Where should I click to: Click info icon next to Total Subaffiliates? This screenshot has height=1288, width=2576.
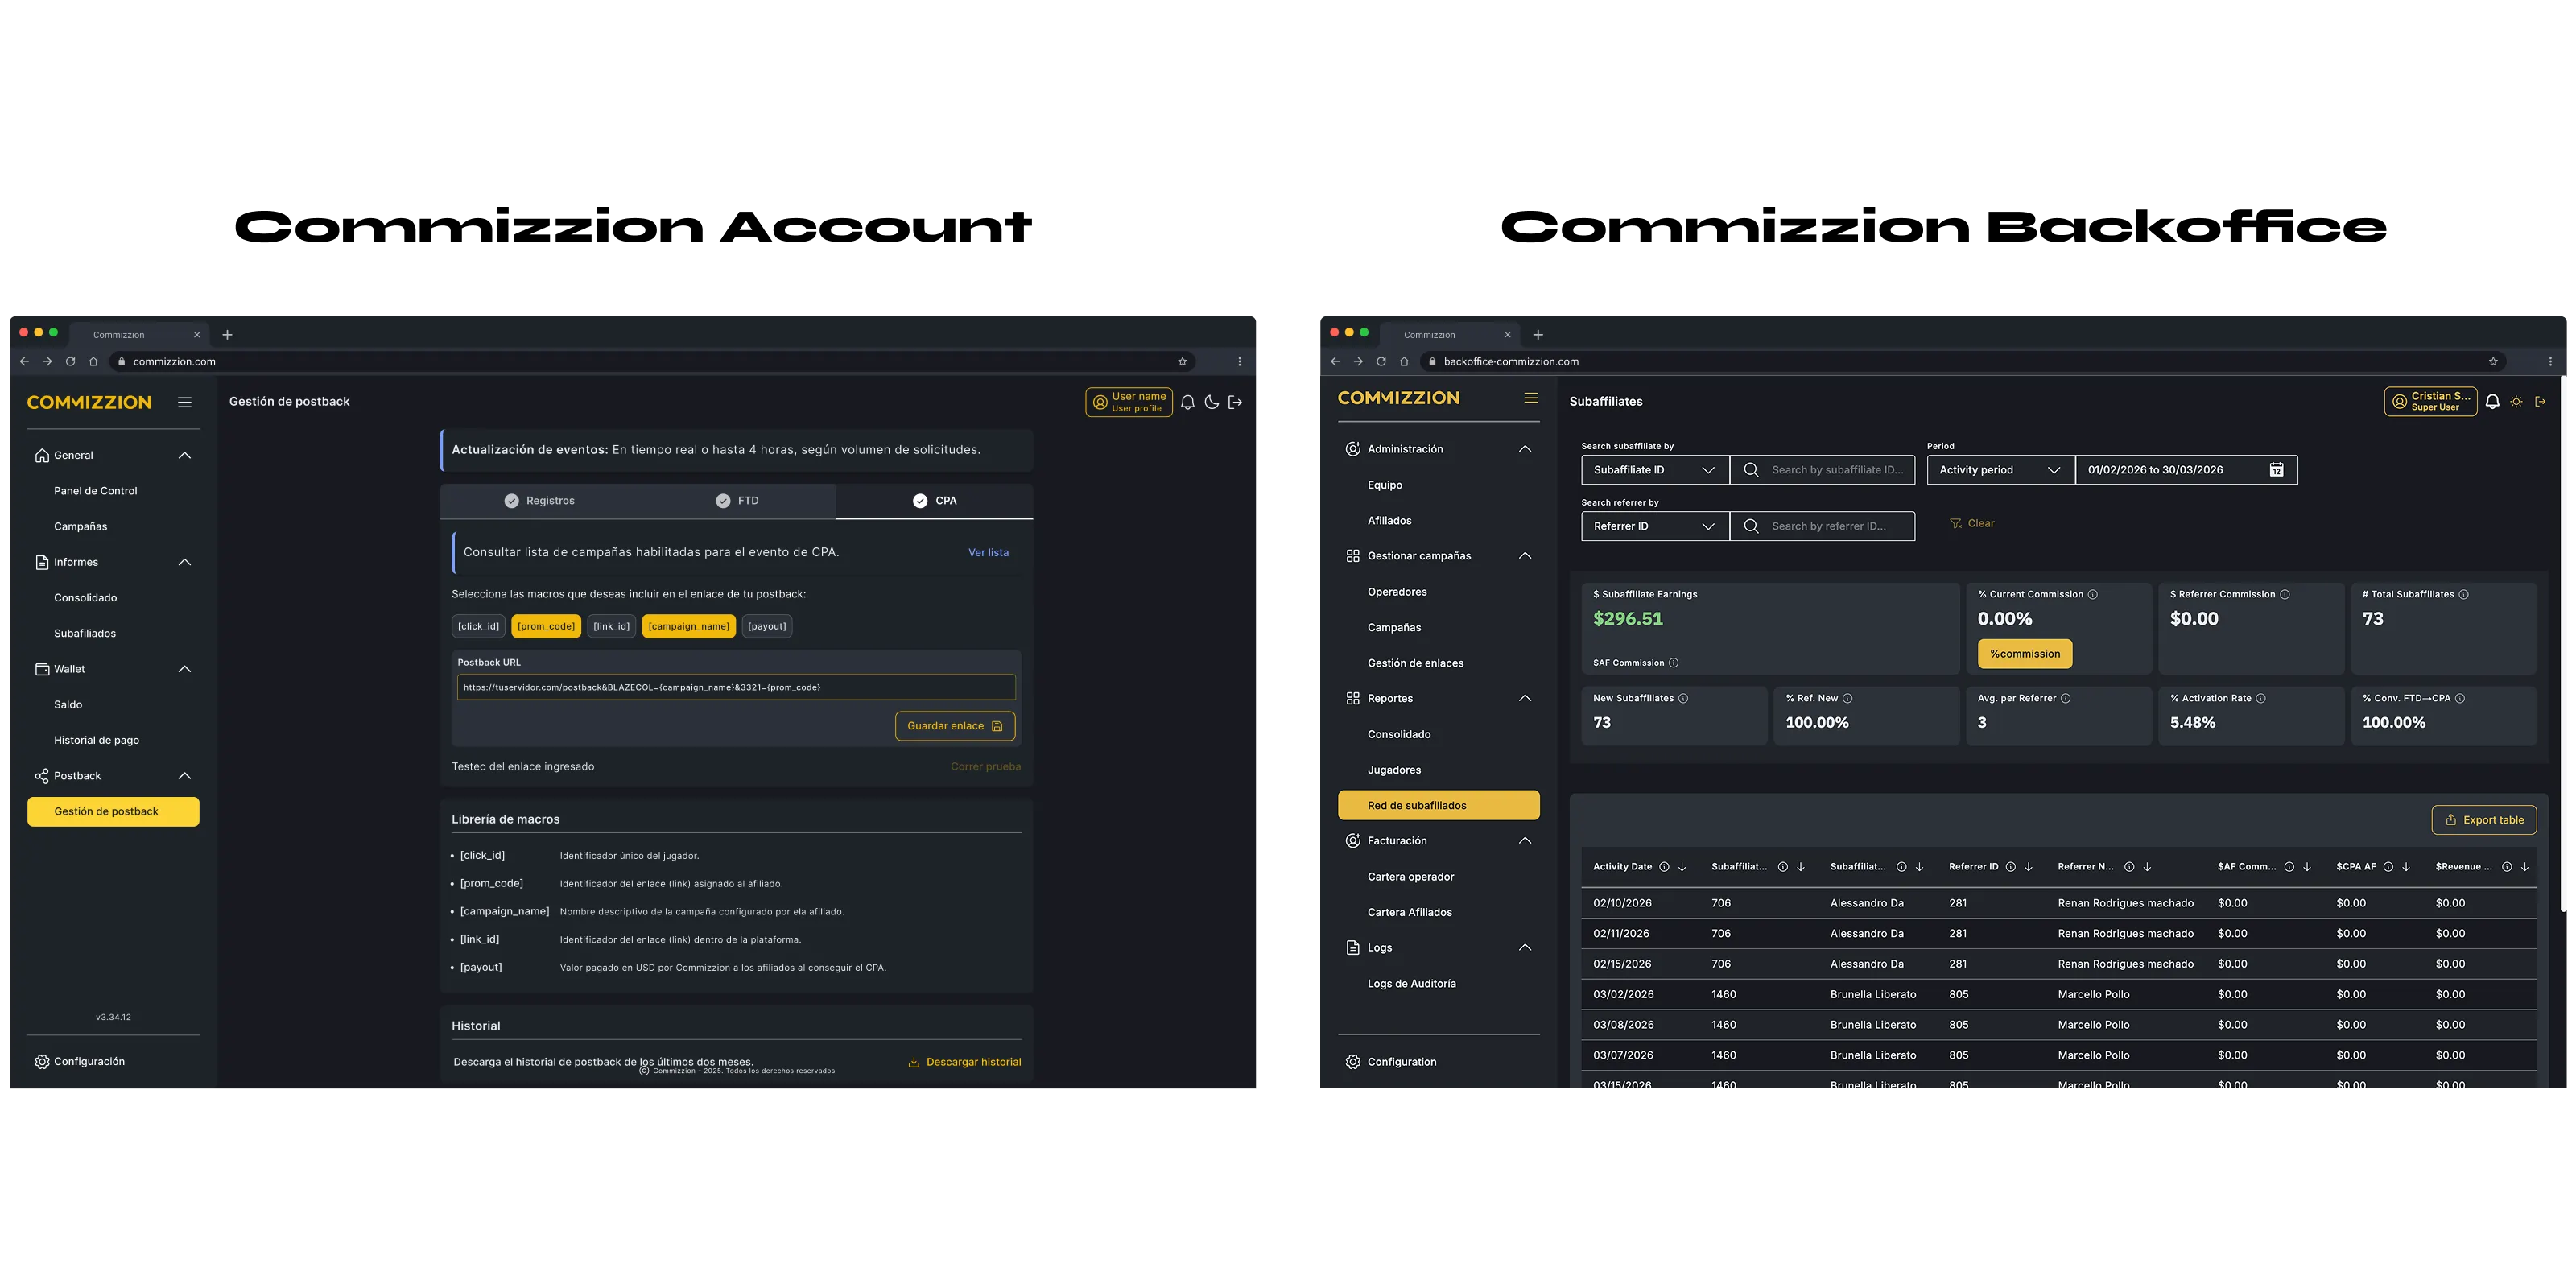click(2463, 594)
